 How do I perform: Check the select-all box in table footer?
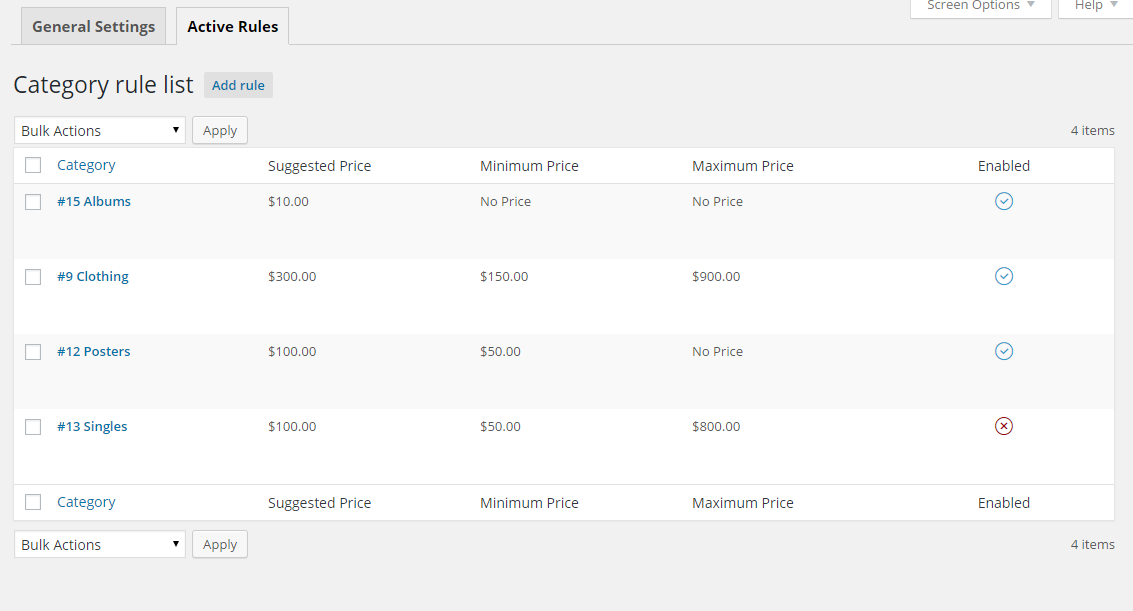pyautogui.click(x=33, y=502)
